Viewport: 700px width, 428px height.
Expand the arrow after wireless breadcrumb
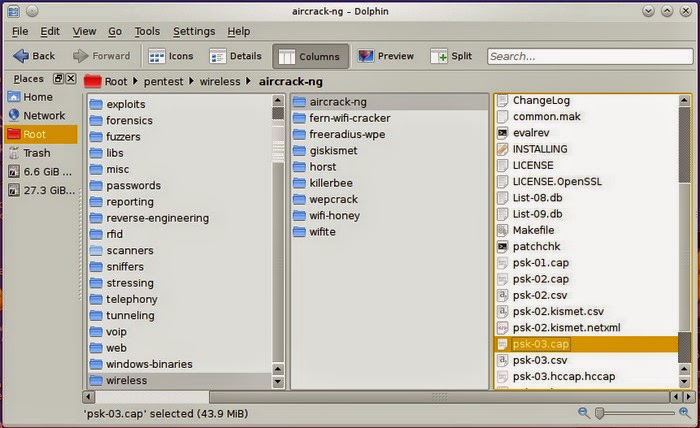click(x=249, y=82)
